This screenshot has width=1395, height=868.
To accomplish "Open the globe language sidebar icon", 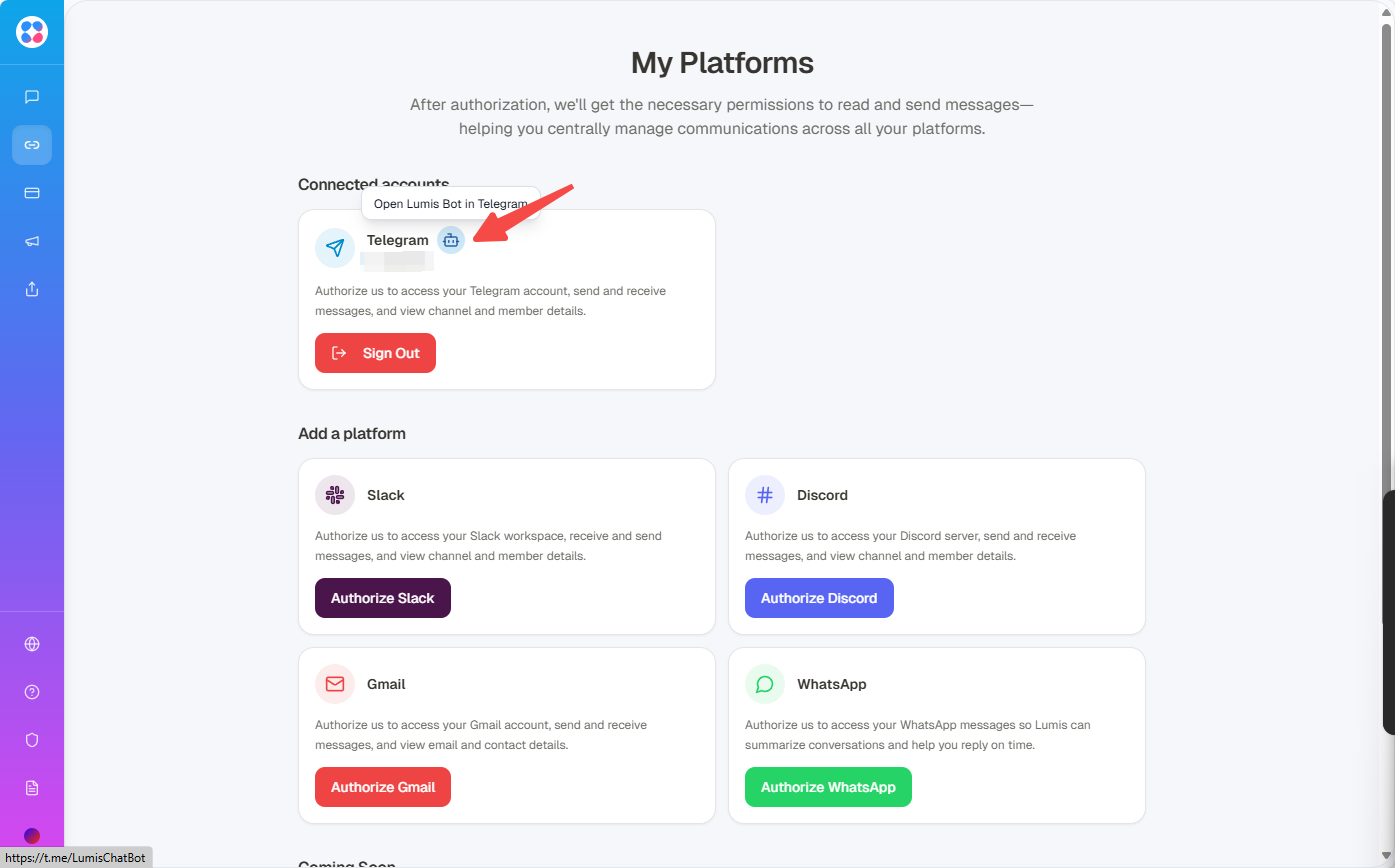I will 32,644.
